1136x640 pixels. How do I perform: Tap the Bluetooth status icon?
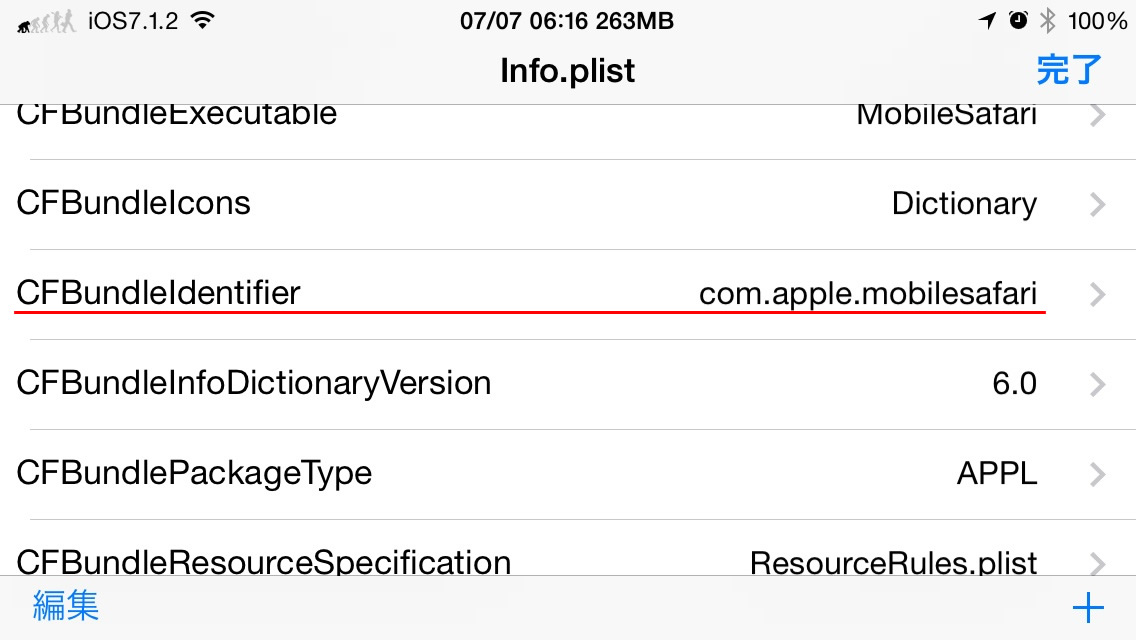pos(1048,20)
